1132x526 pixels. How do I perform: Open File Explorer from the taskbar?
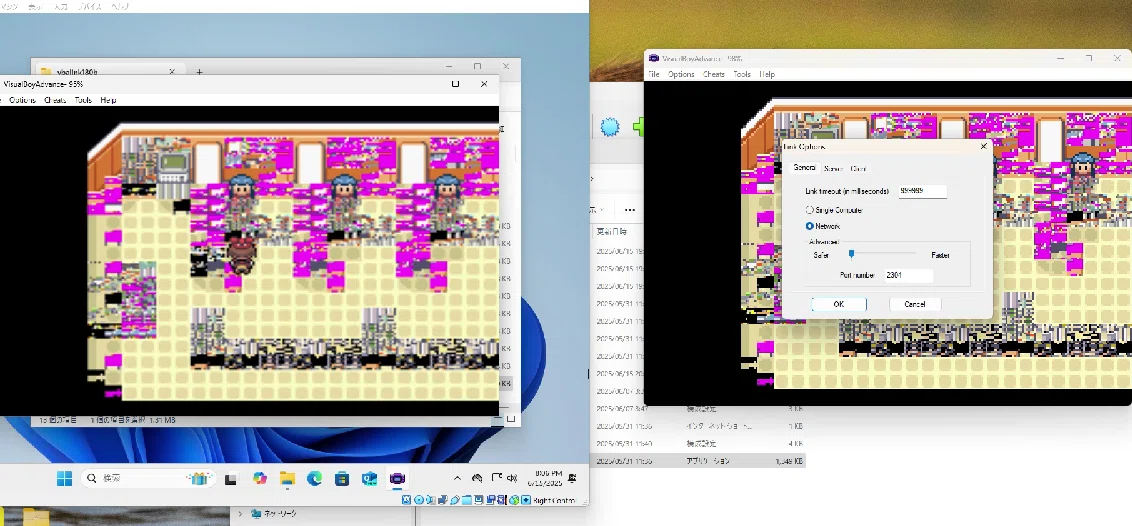point(287,478)
